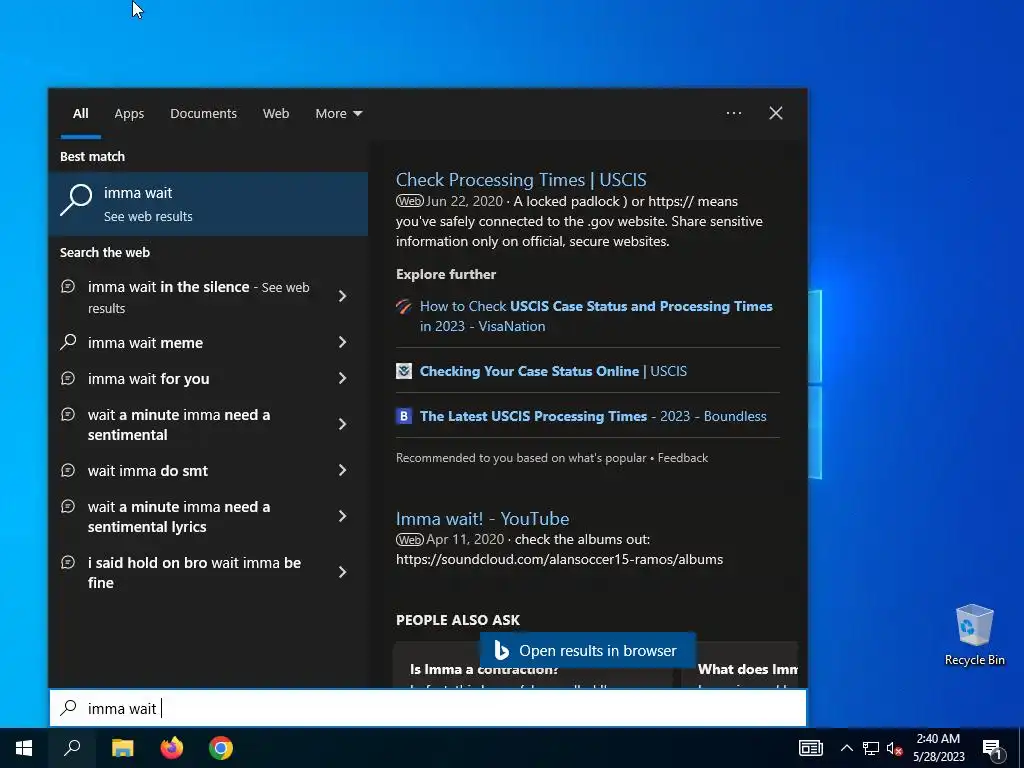Click the Feedback link
Image resolution: width=1024 pixels, height=768 pixels.
pos(682,458)
